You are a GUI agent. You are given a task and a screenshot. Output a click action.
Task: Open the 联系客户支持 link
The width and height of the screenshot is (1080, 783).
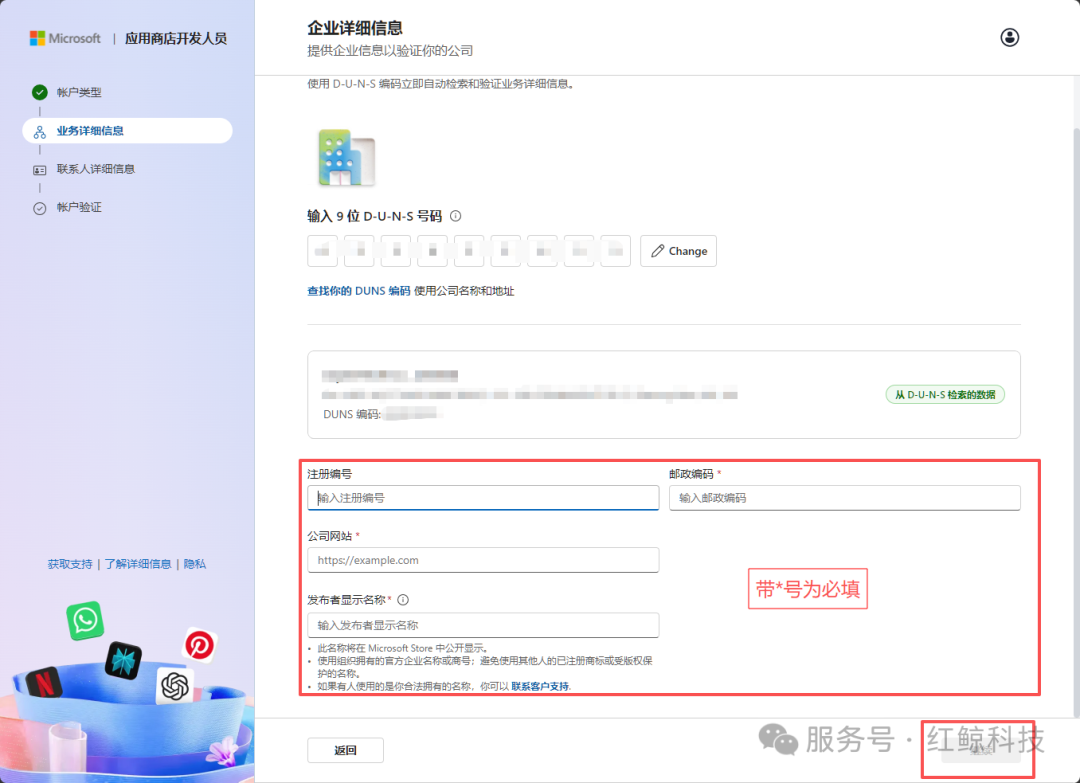(540, 686)
